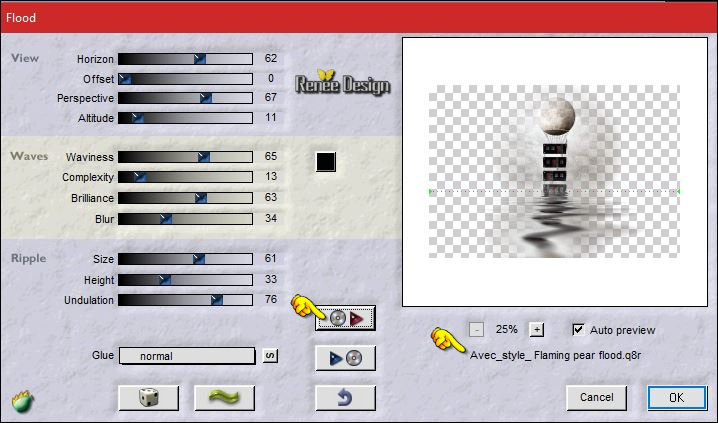
Task: Adjust the Undulation slider
Action: pyautogui.click(x=185, y=300)
